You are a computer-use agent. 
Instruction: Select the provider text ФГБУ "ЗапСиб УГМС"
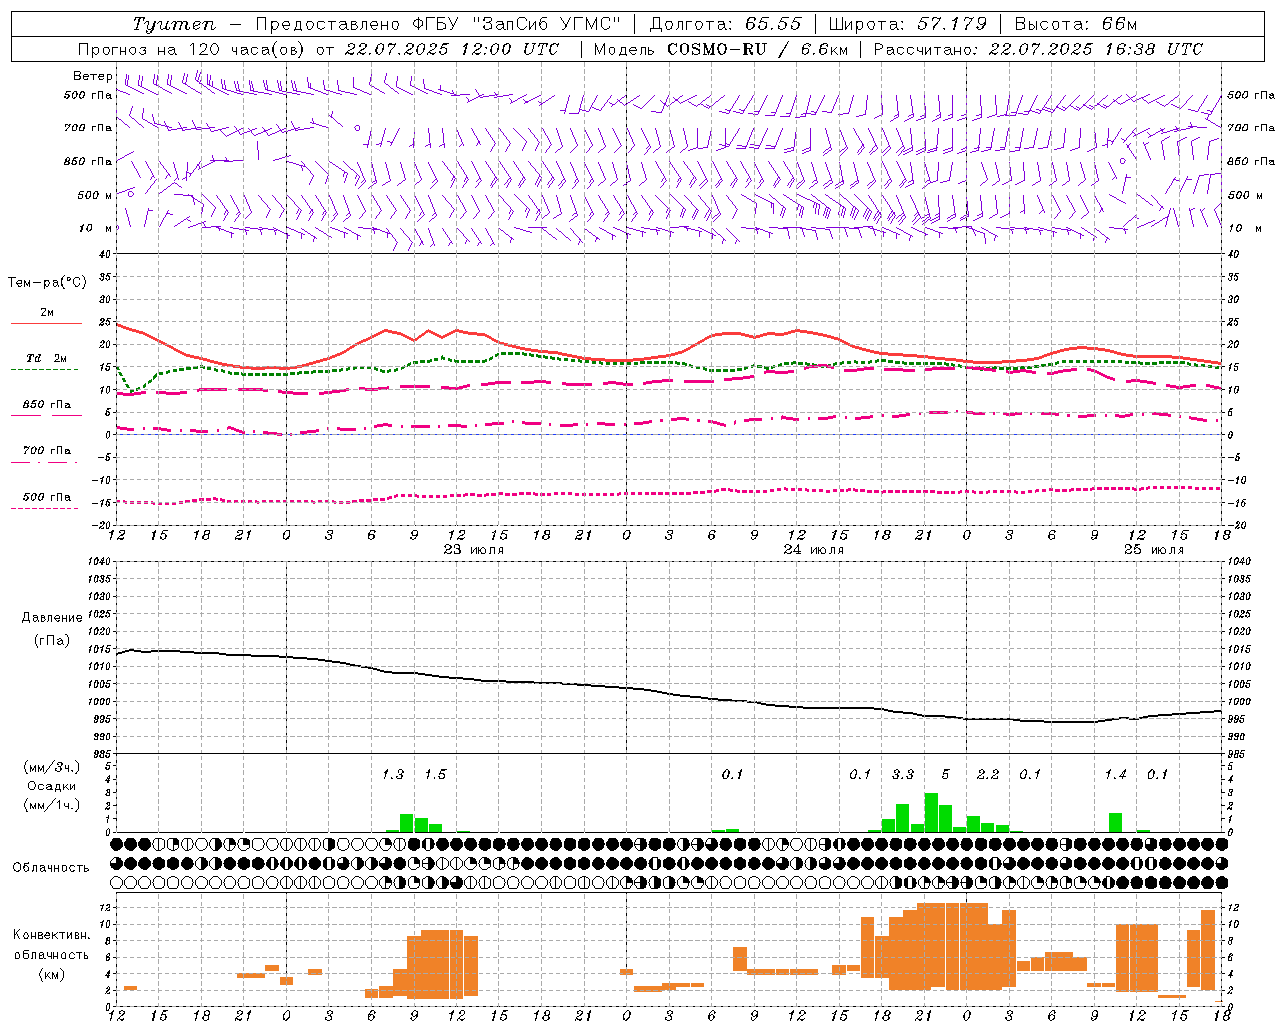point(518,24)
